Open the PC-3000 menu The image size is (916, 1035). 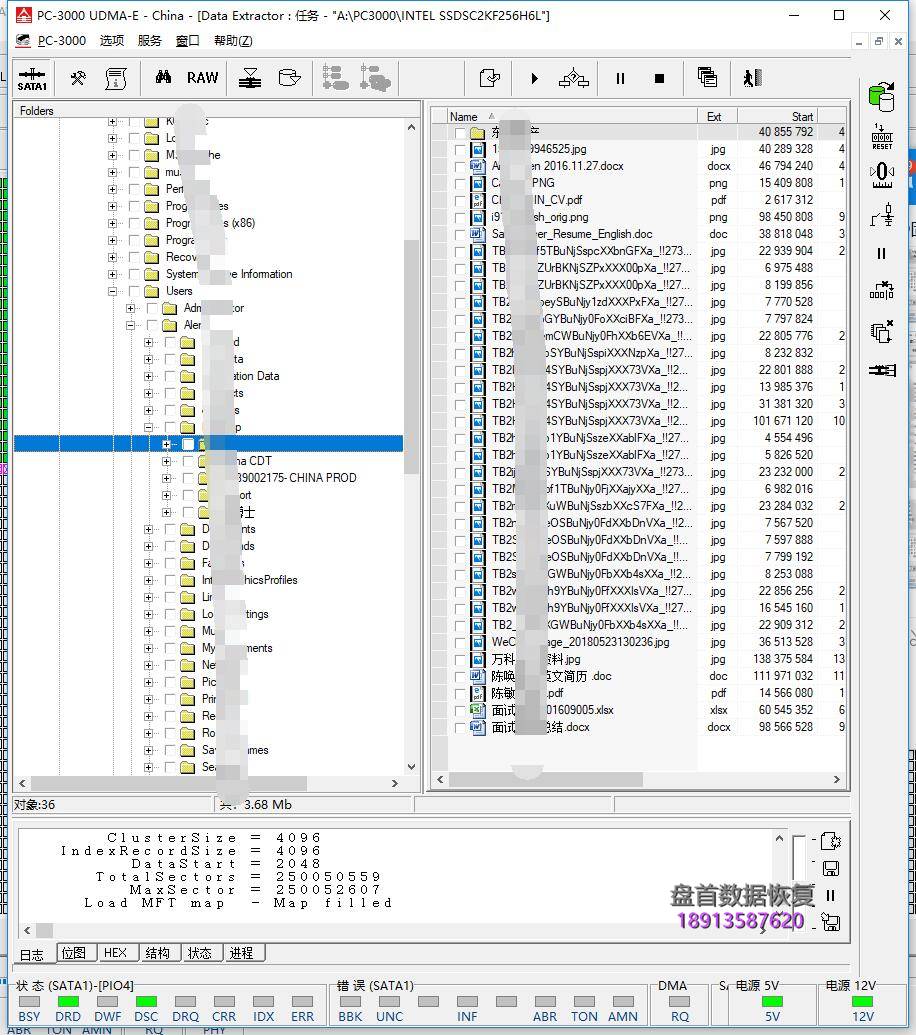61,40
